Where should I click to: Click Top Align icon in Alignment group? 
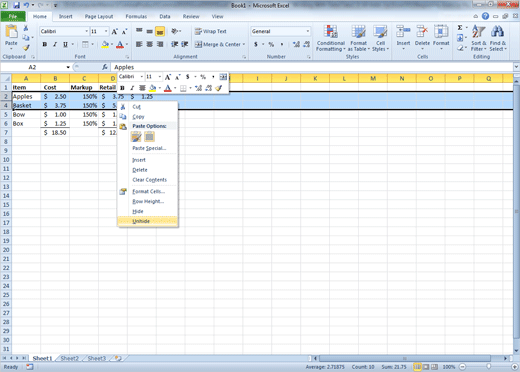coord(139,31)
